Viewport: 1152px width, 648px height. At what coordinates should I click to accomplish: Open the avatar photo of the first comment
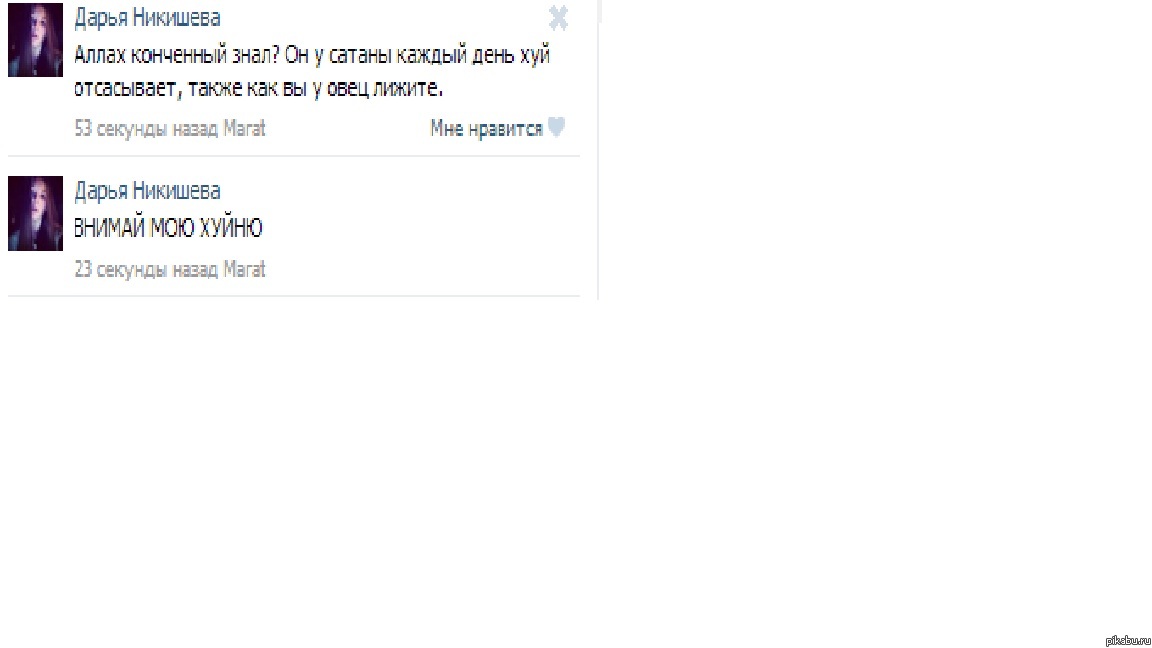(x=35, y=40)
